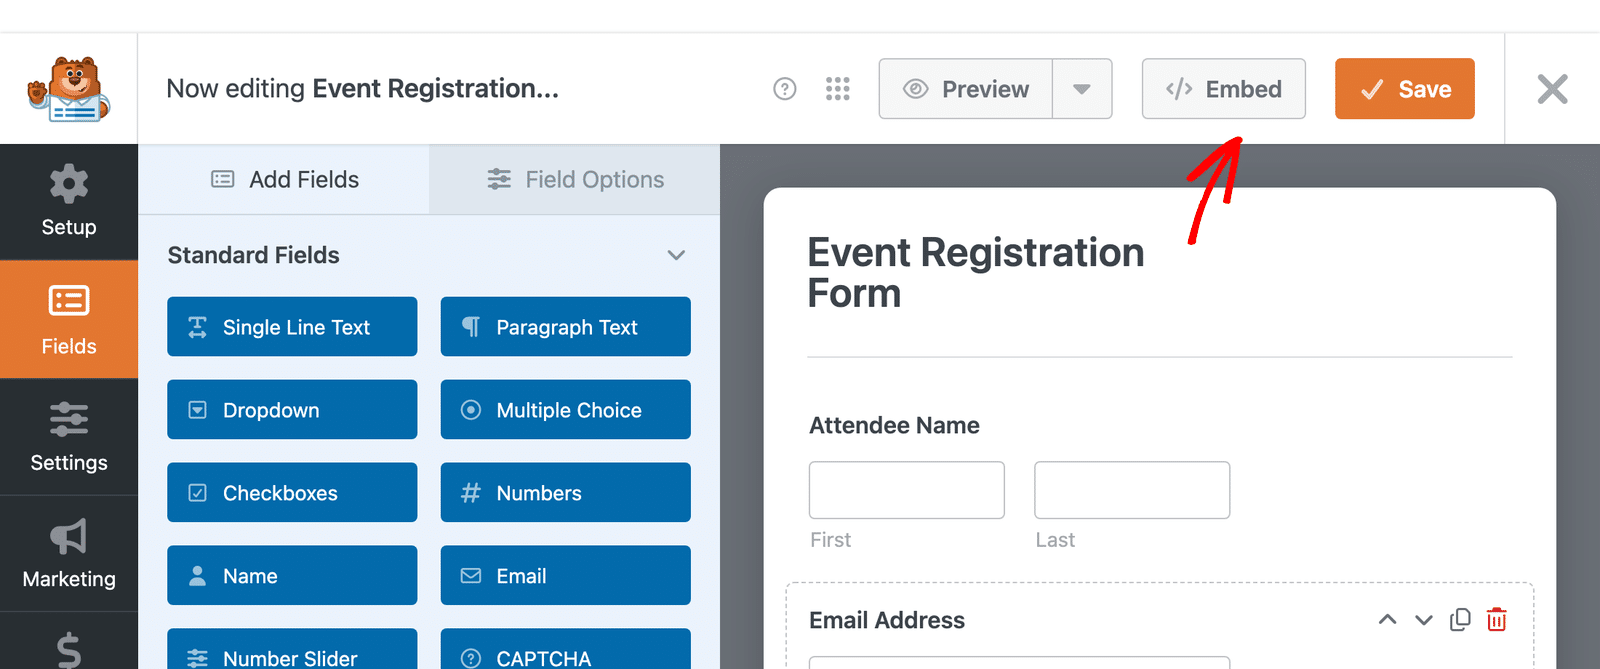Move Email Address field down
The image size is (1600, 669).
tap(1424, 620)
